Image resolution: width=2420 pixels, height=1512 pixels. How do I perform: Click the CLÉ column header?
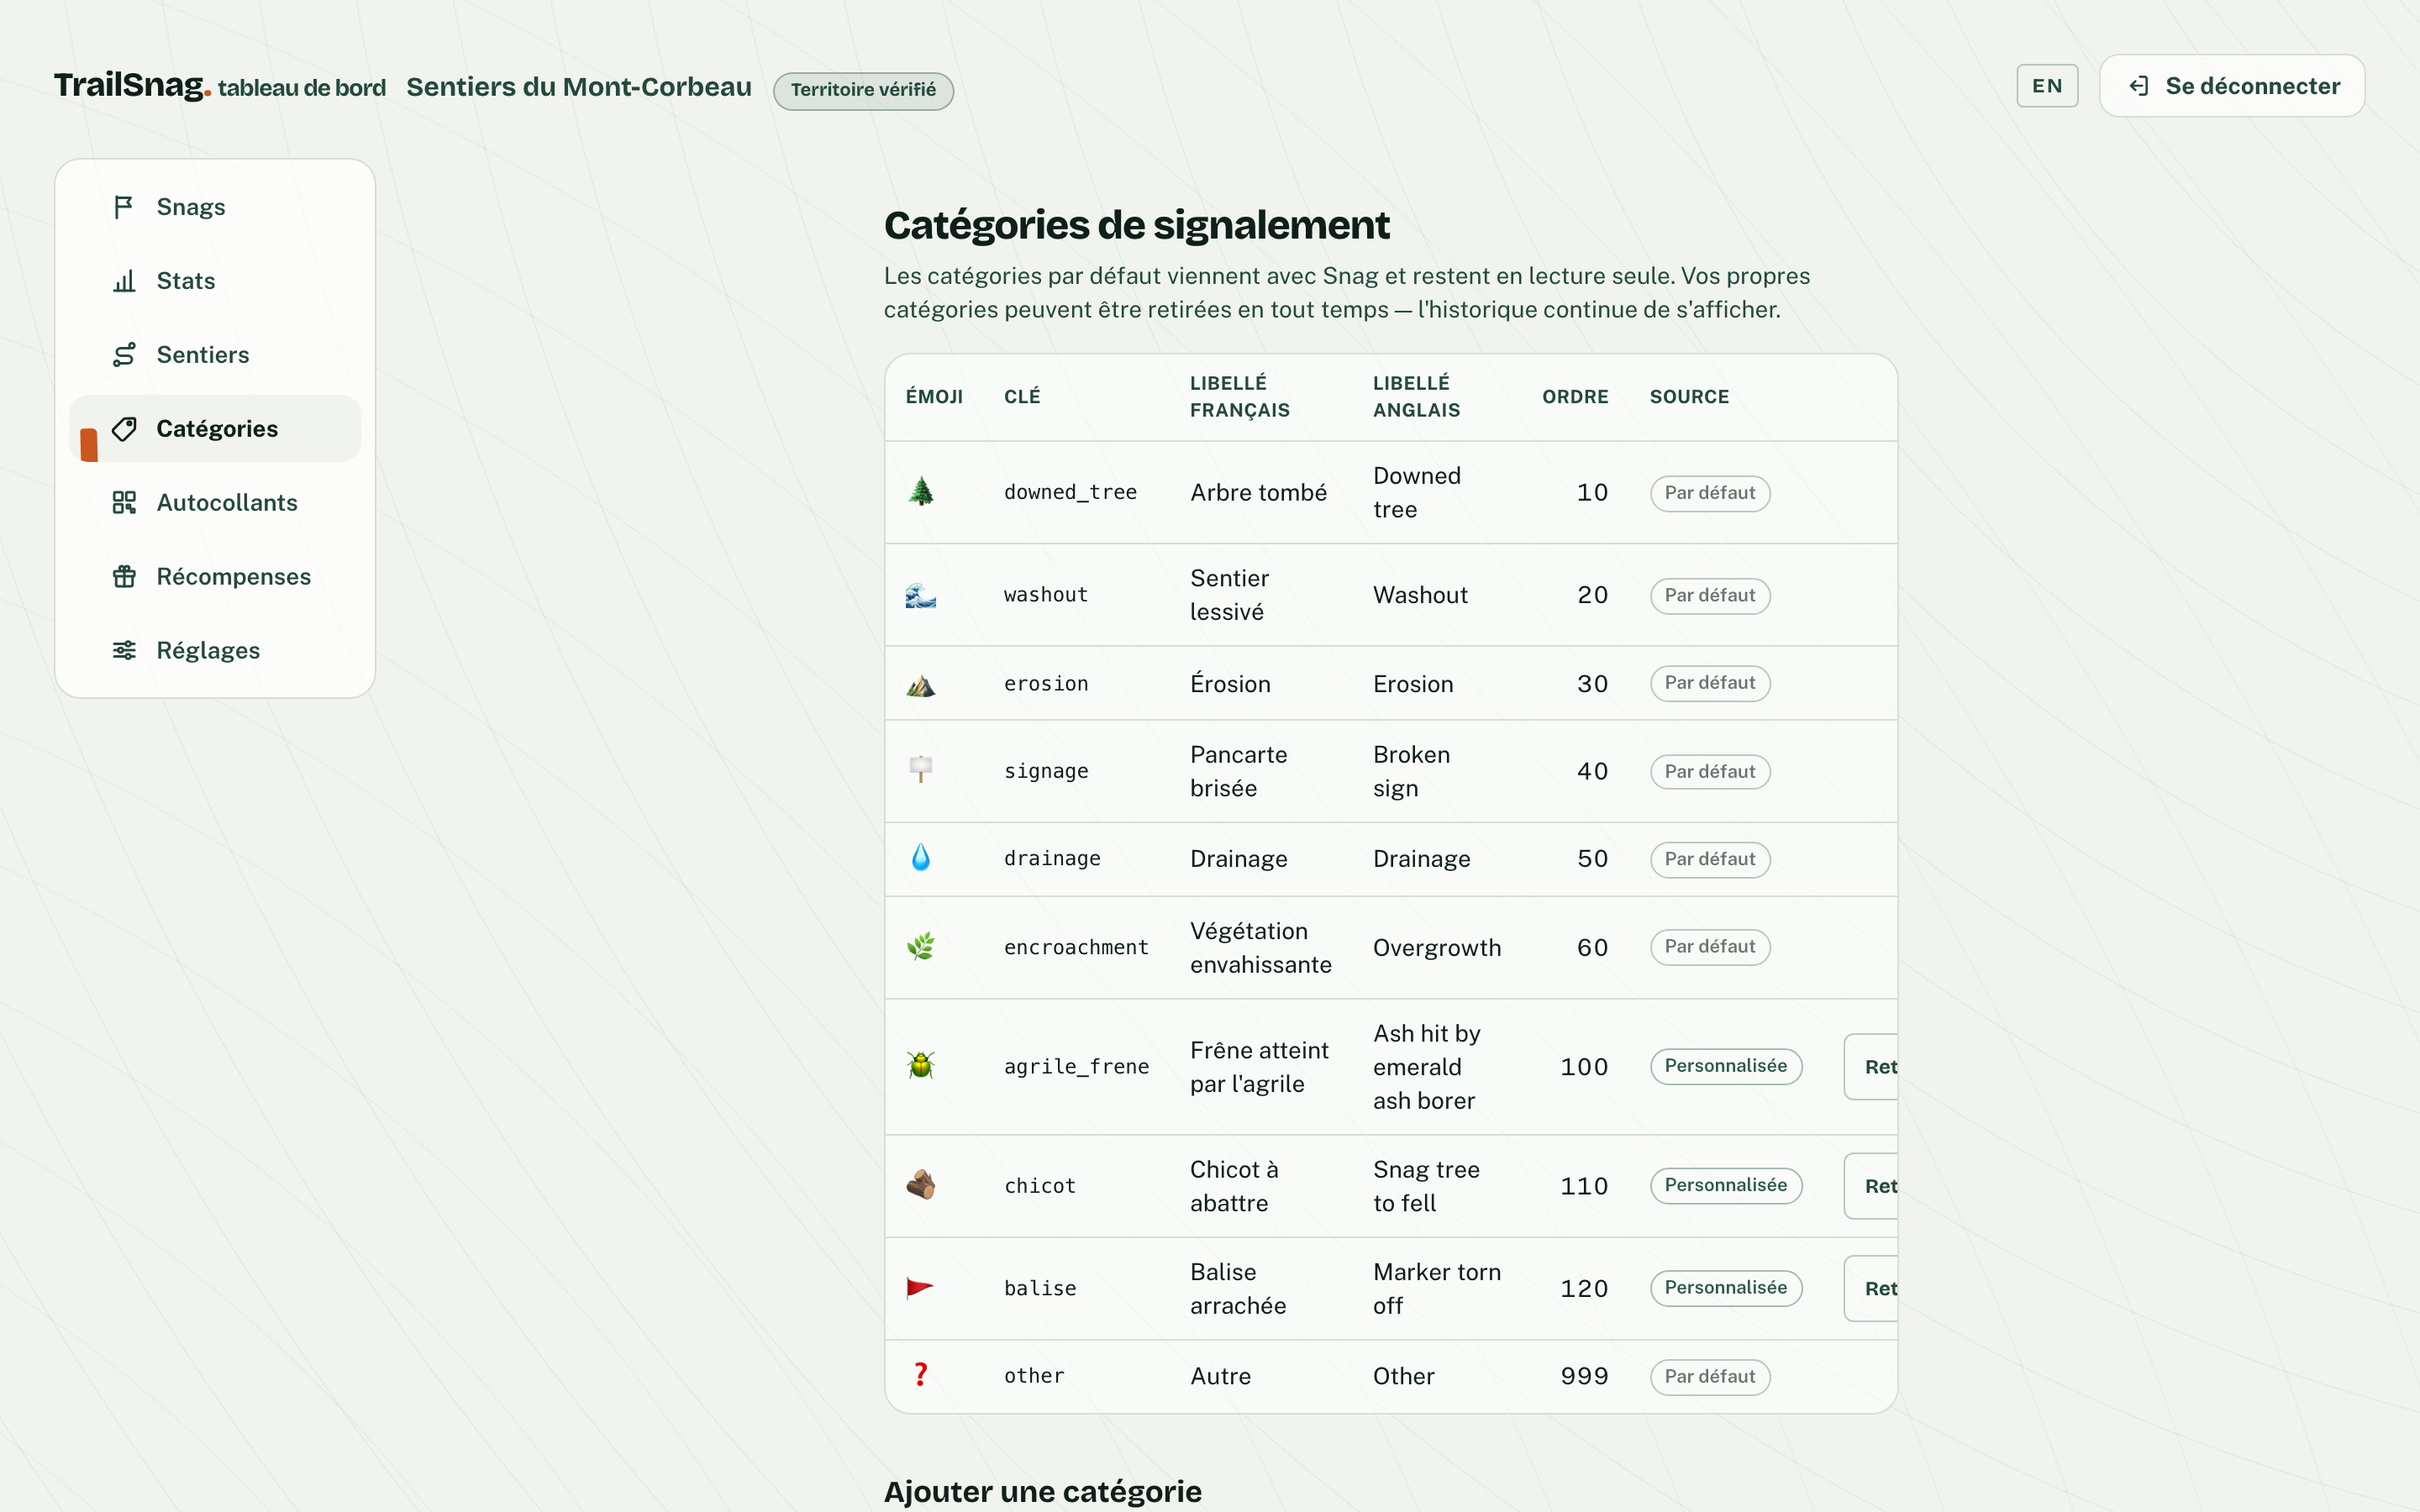[x=1022, y=397]
